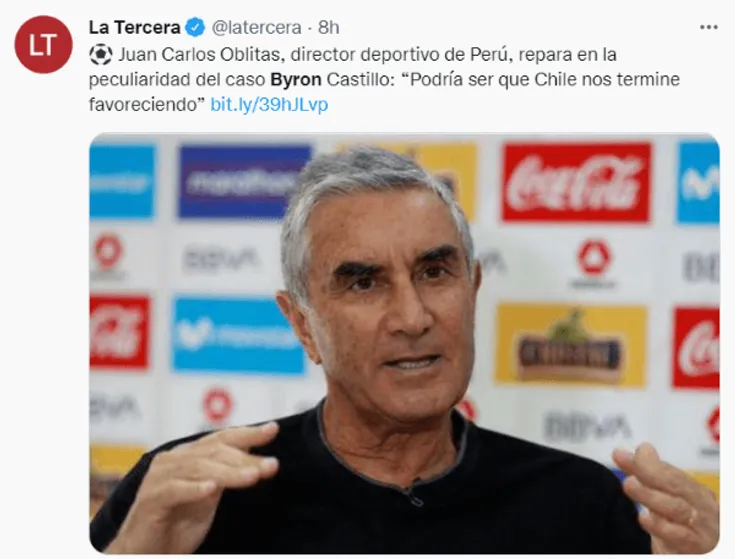
Task: Open the three-dot more options menu
Action: point(708,27)
